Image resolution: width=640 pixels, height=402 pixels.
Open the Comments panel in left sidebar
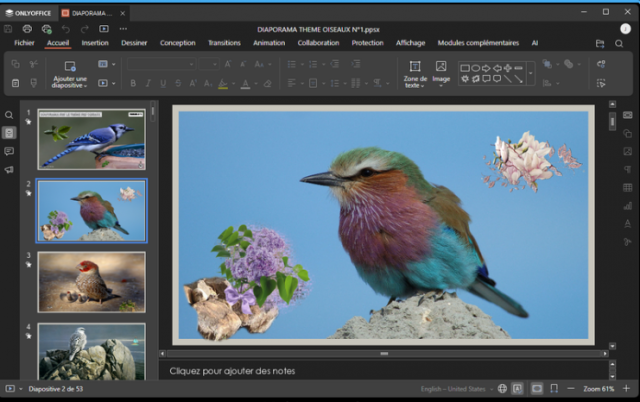click(9, 151)
